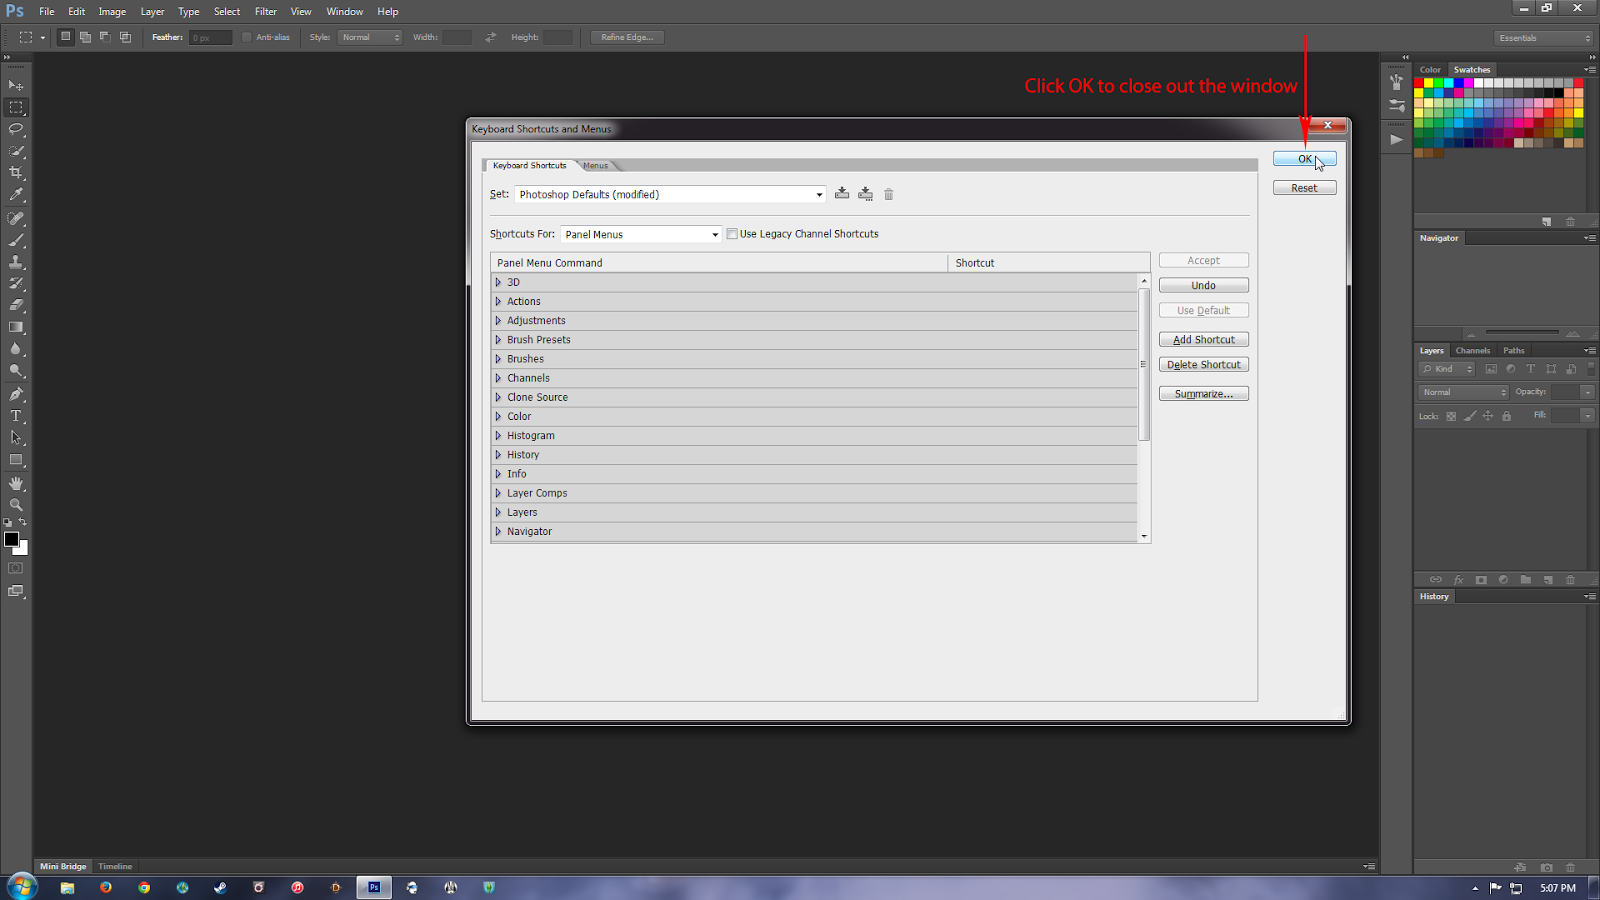The image size is (1600, 900).
Task: Toggle Lock transparent pixels in Layers panel
Action: pyautogui.click(x=1451, y=416)
